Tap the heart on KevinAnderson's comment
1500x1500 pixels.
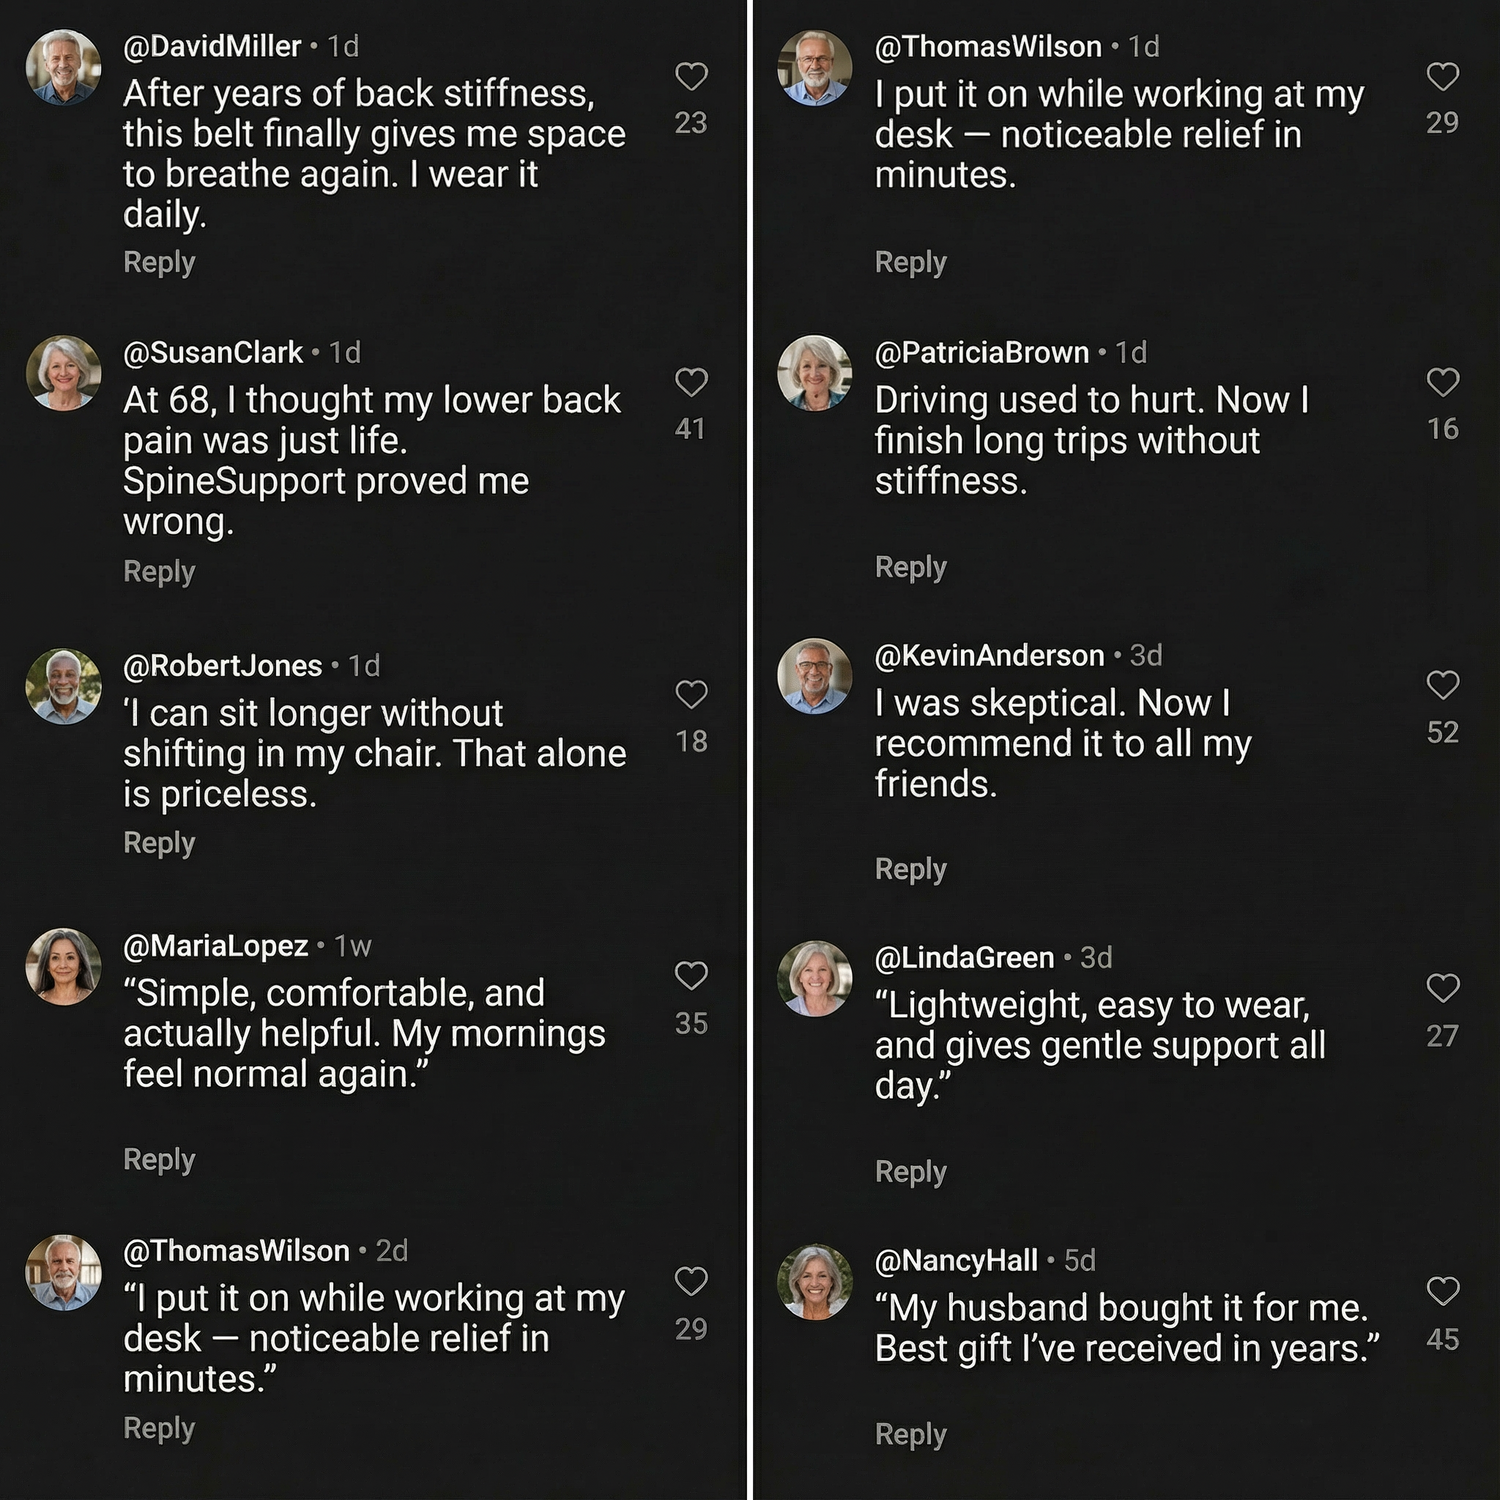(x=1442, y=685)
